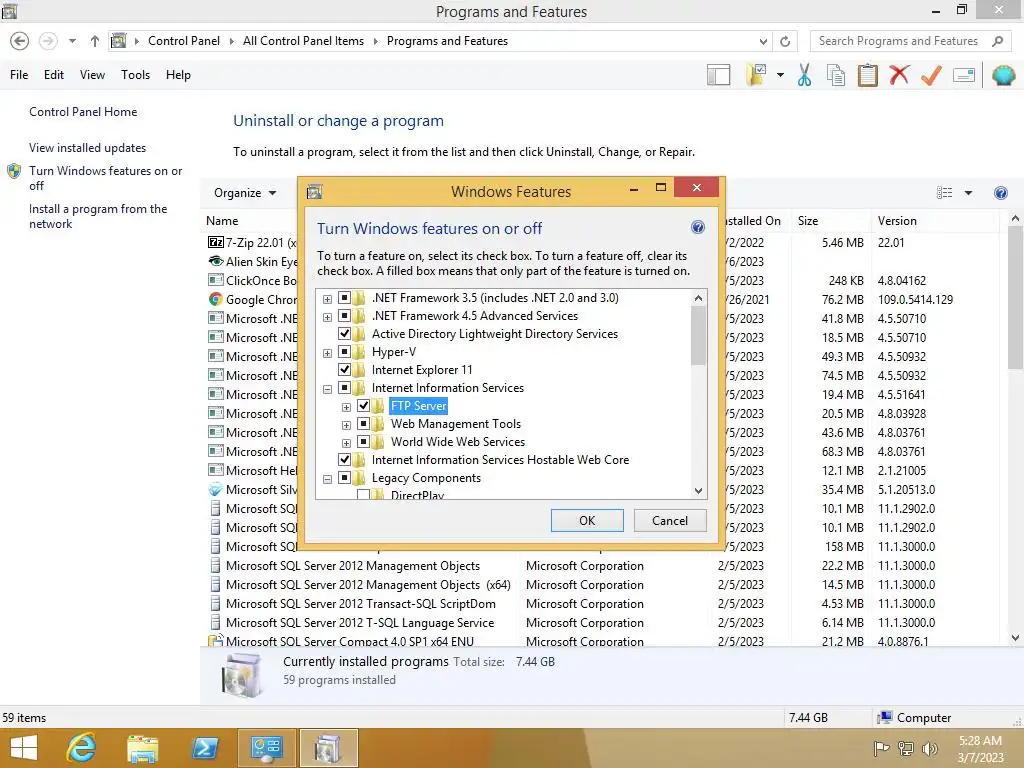Click OK in Windows Features dialog
Viewport: 1024px width, 768px height.
pos(587,520)
